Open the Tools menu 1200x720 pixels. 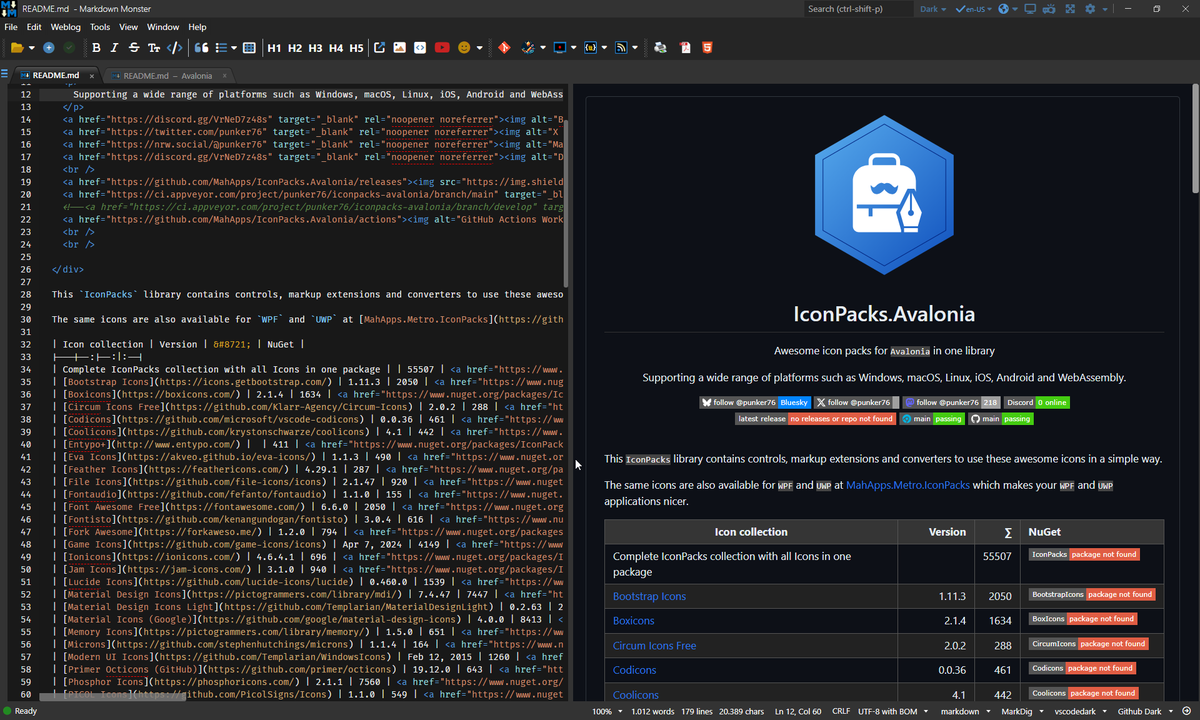coord(100,27)
